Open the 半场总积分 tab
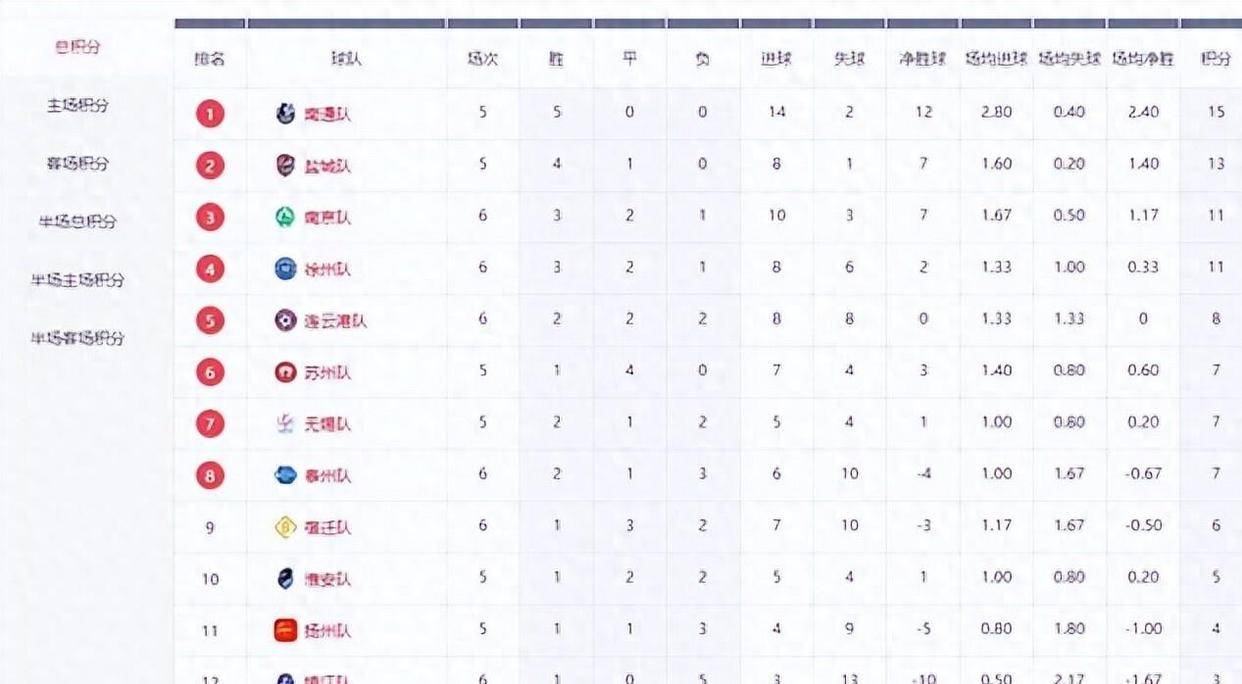Viewport: 1242px width, 684px height. 78,222
